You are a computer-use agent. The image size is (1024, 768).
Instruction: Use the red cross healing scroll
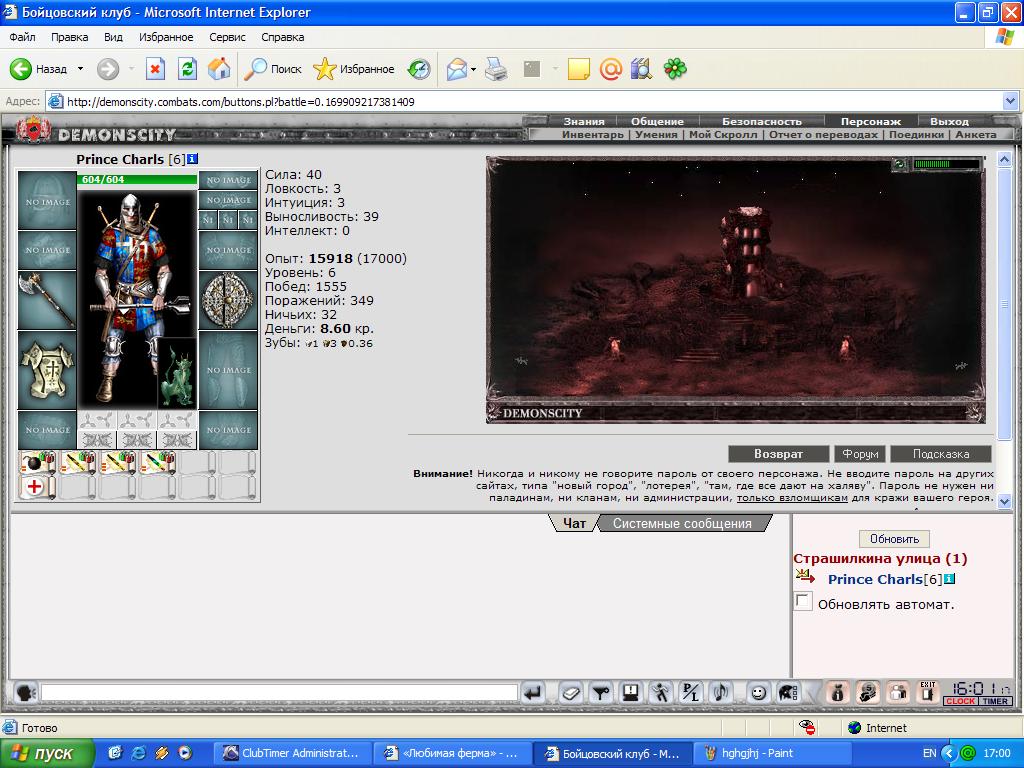(38, 487)
